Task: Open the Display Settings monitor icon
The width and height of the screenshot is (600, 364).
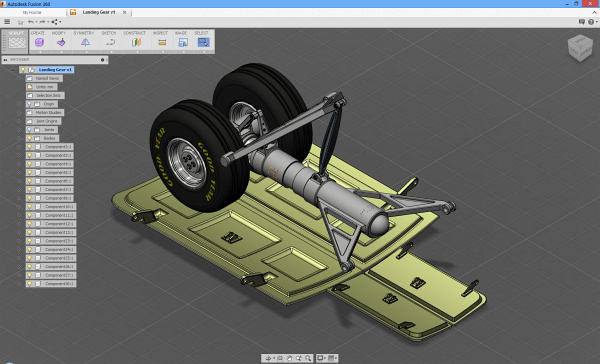Action: pyautogui.click(x=320, y=358)
